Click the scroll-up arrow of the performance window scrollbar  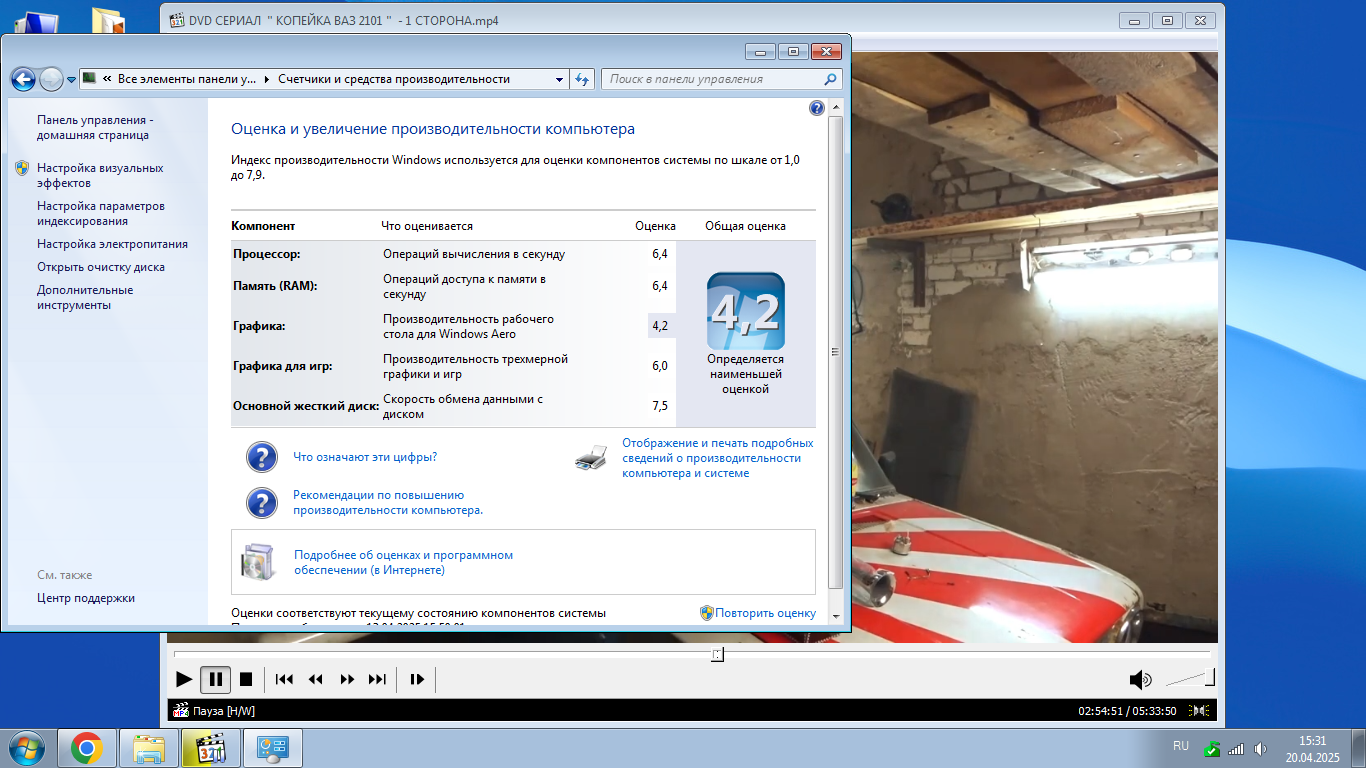[x=836, y=108]
